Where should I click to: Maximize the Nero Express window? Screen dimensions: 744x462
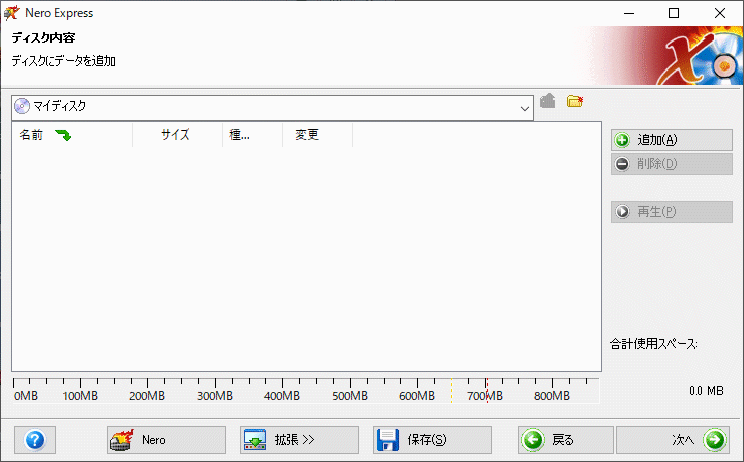pos(674,13)
